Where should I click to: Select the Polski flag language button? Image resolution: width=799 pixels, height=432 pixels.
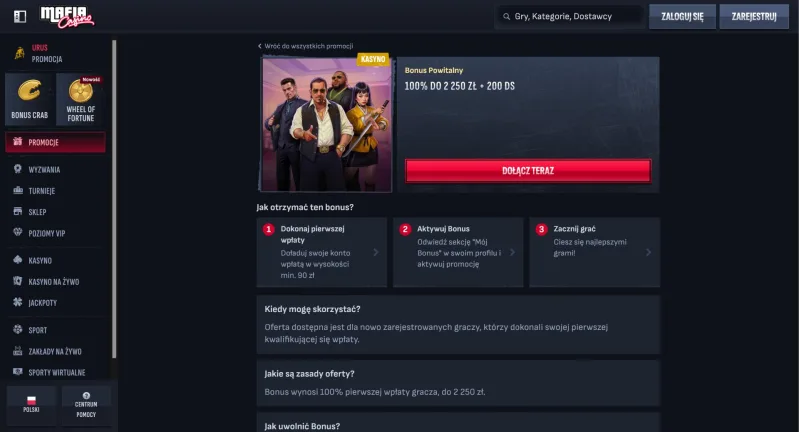31,405
